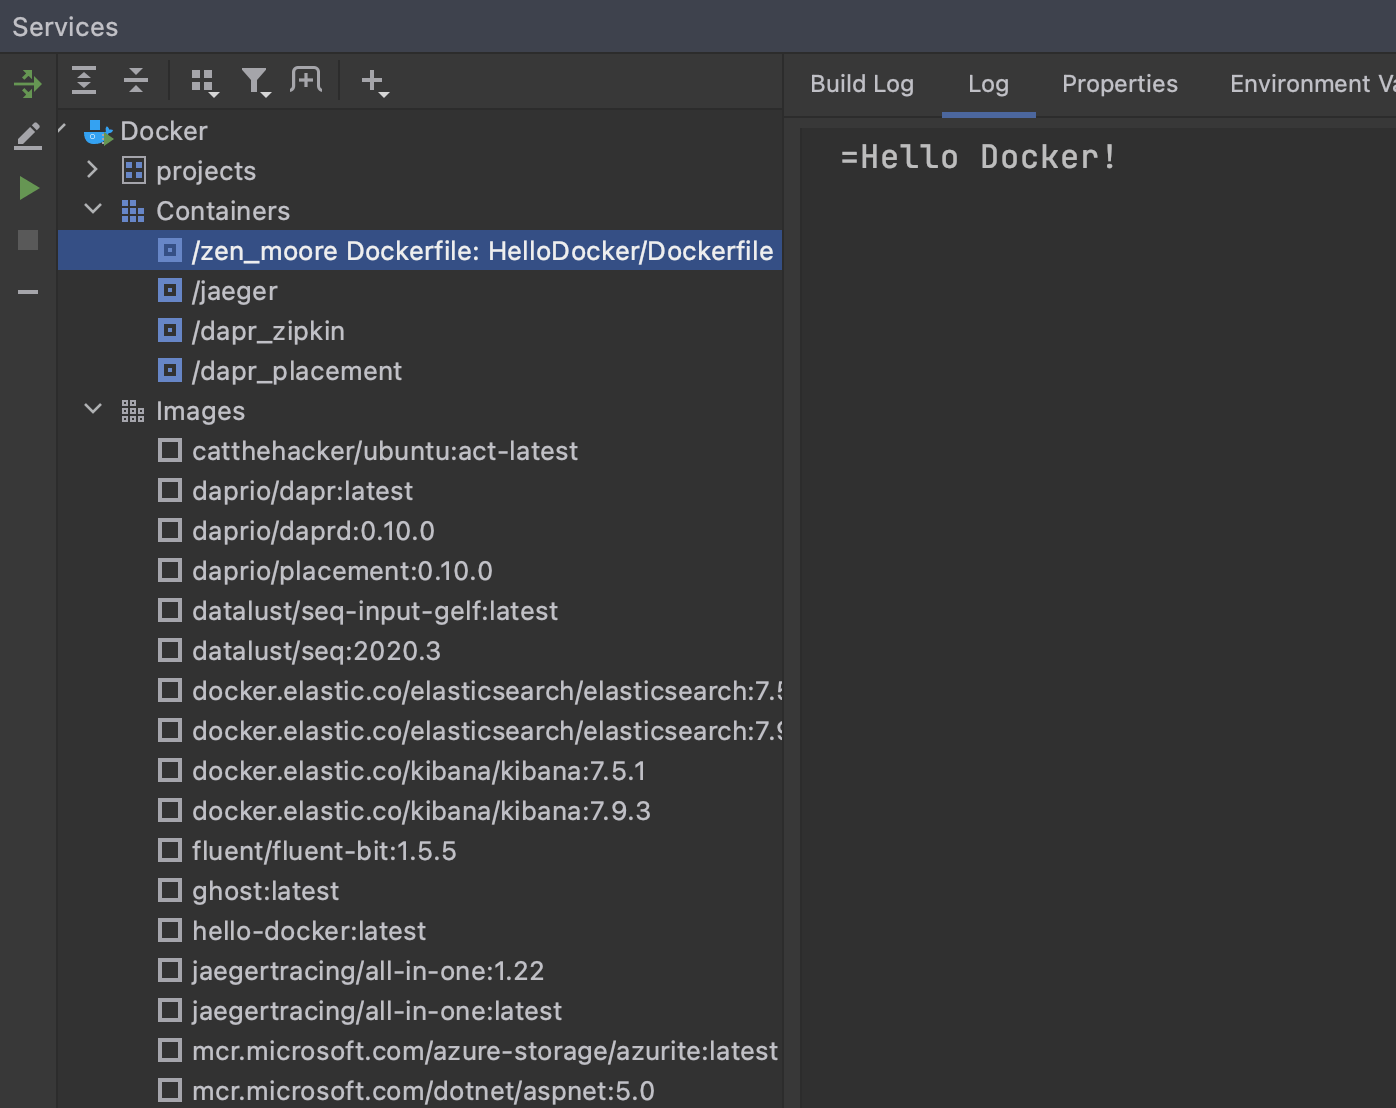This screenshot has height=1108, width=1396.
Task: Click the New Service group icon
Action: click(x=307, y=80)
